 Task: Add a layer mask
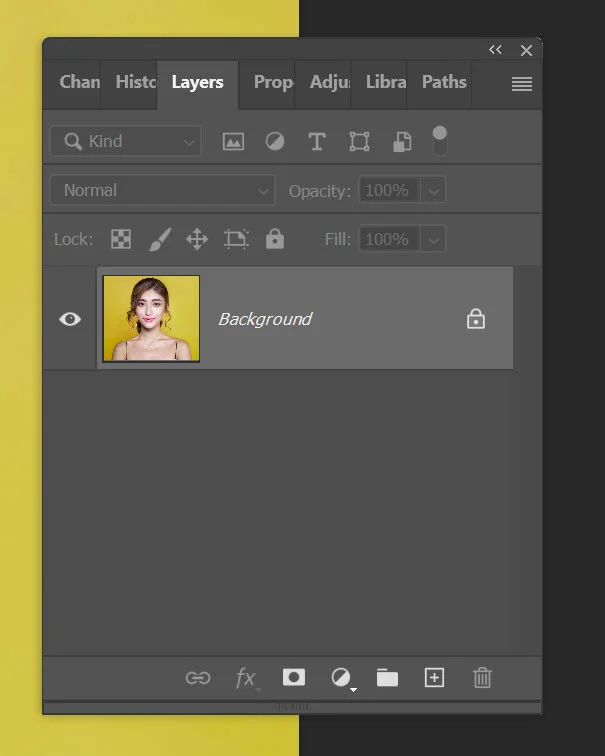[x=294, y=677]
